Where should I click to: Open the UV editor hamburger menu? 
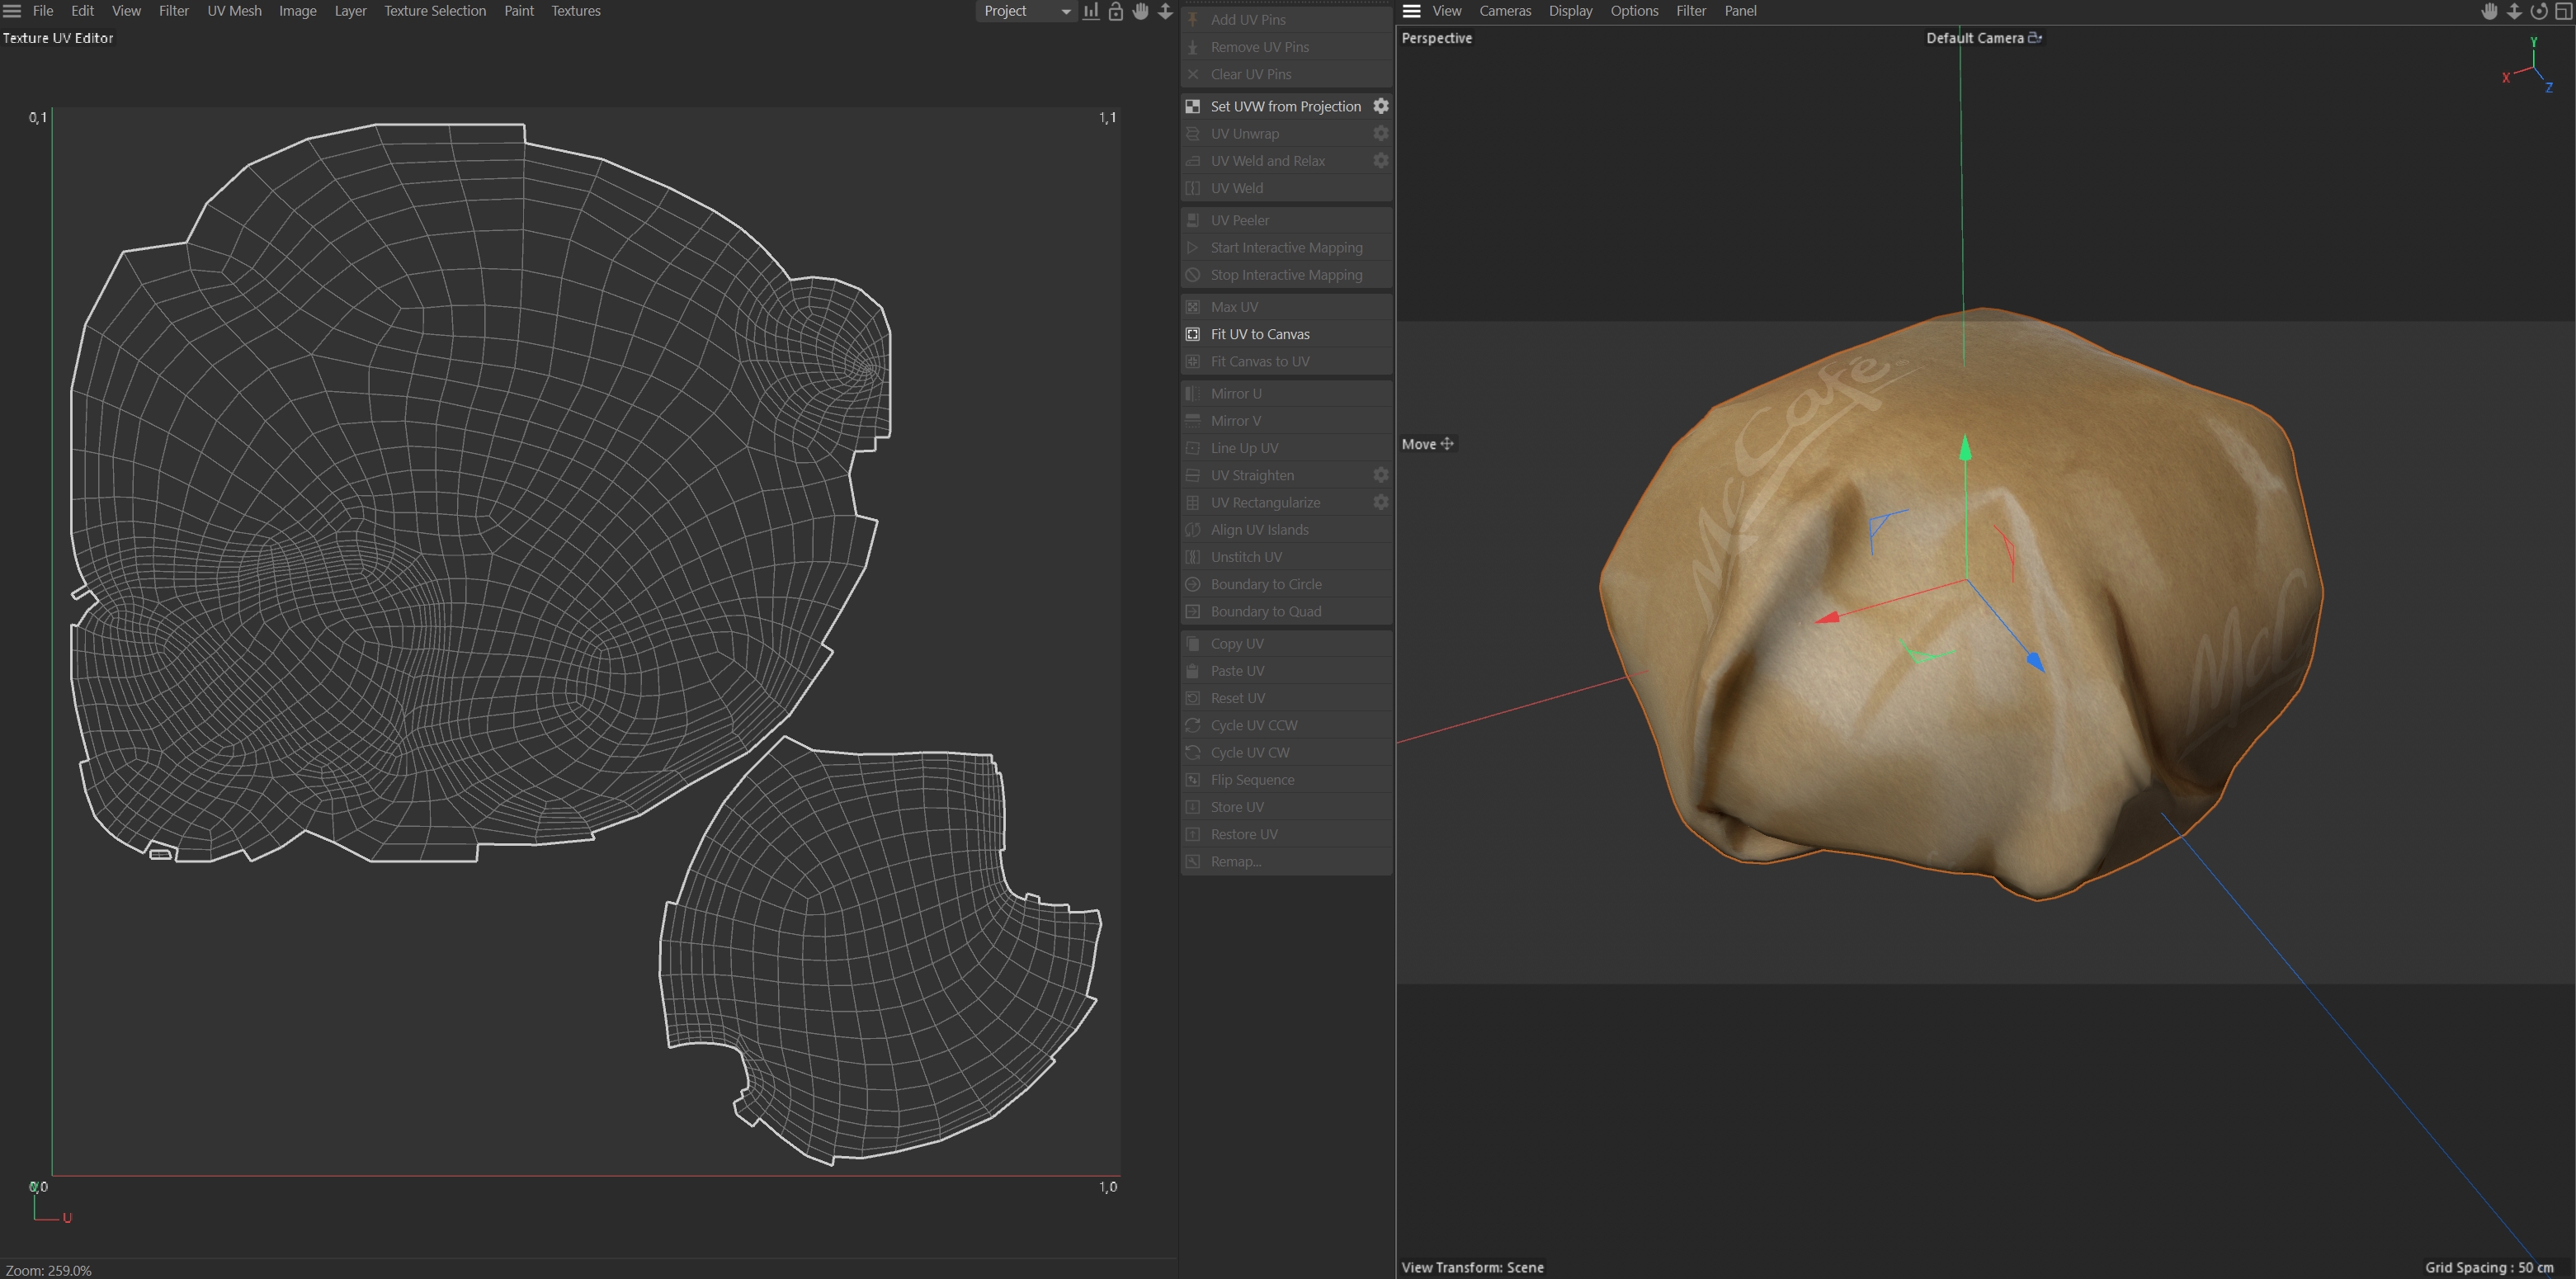click(12, 11)
